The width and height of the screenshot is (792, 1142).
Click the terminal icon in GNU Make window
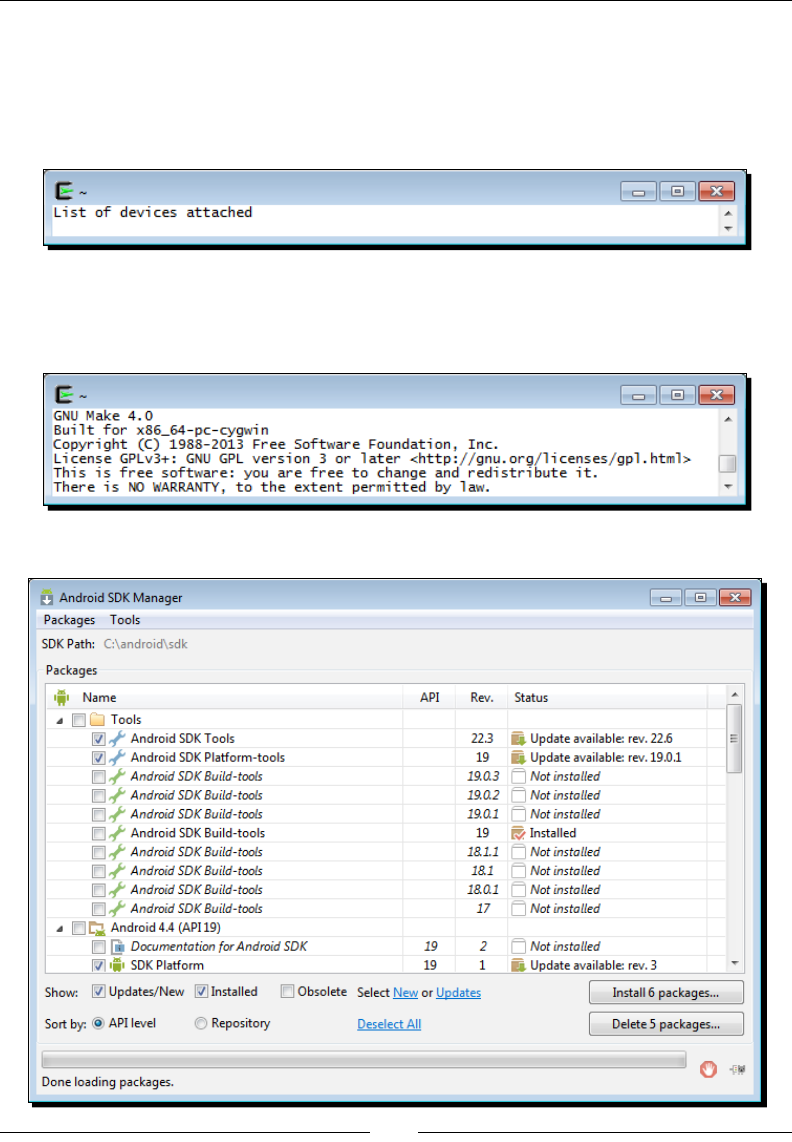point(64,395)
